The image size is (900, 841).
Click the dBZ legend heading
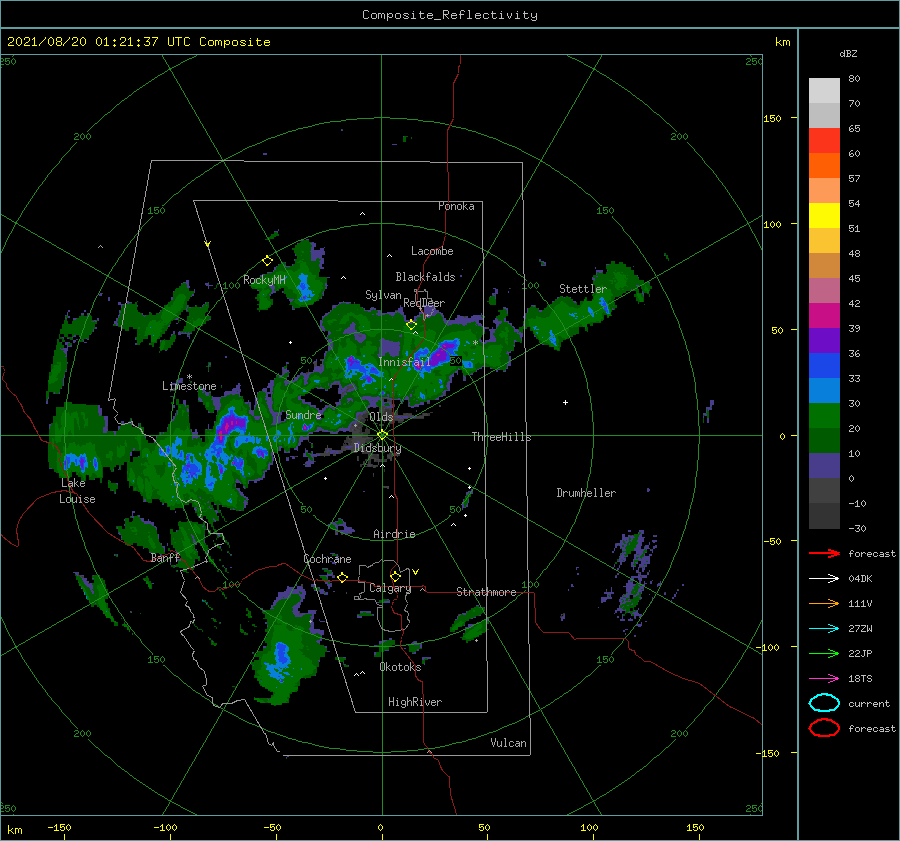click(848, 53)
